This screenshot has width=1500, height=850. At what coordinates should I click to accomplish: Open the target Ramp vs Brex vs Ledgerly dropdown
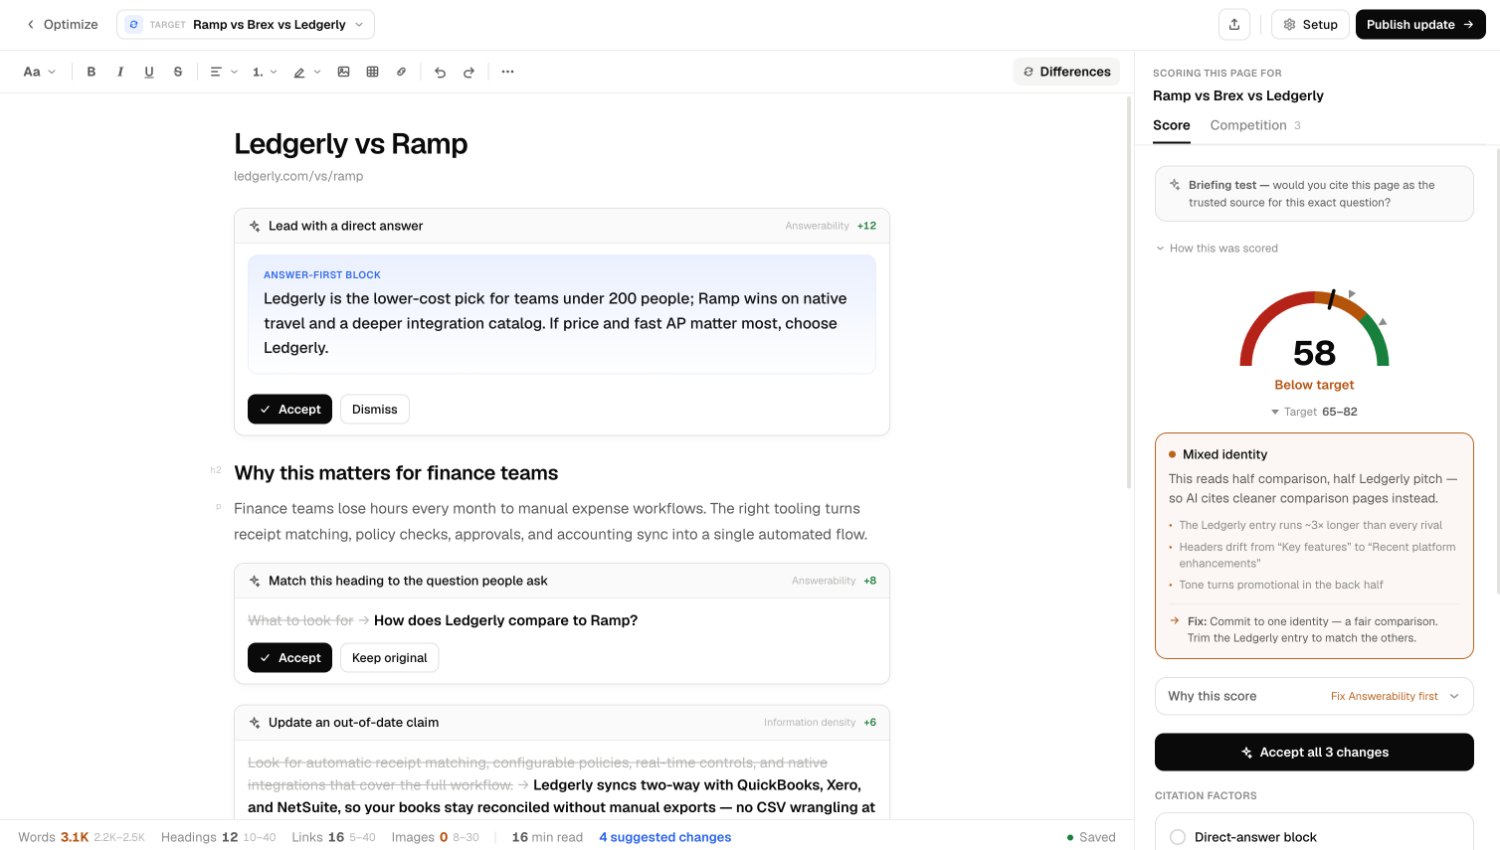tap(245, 25)
